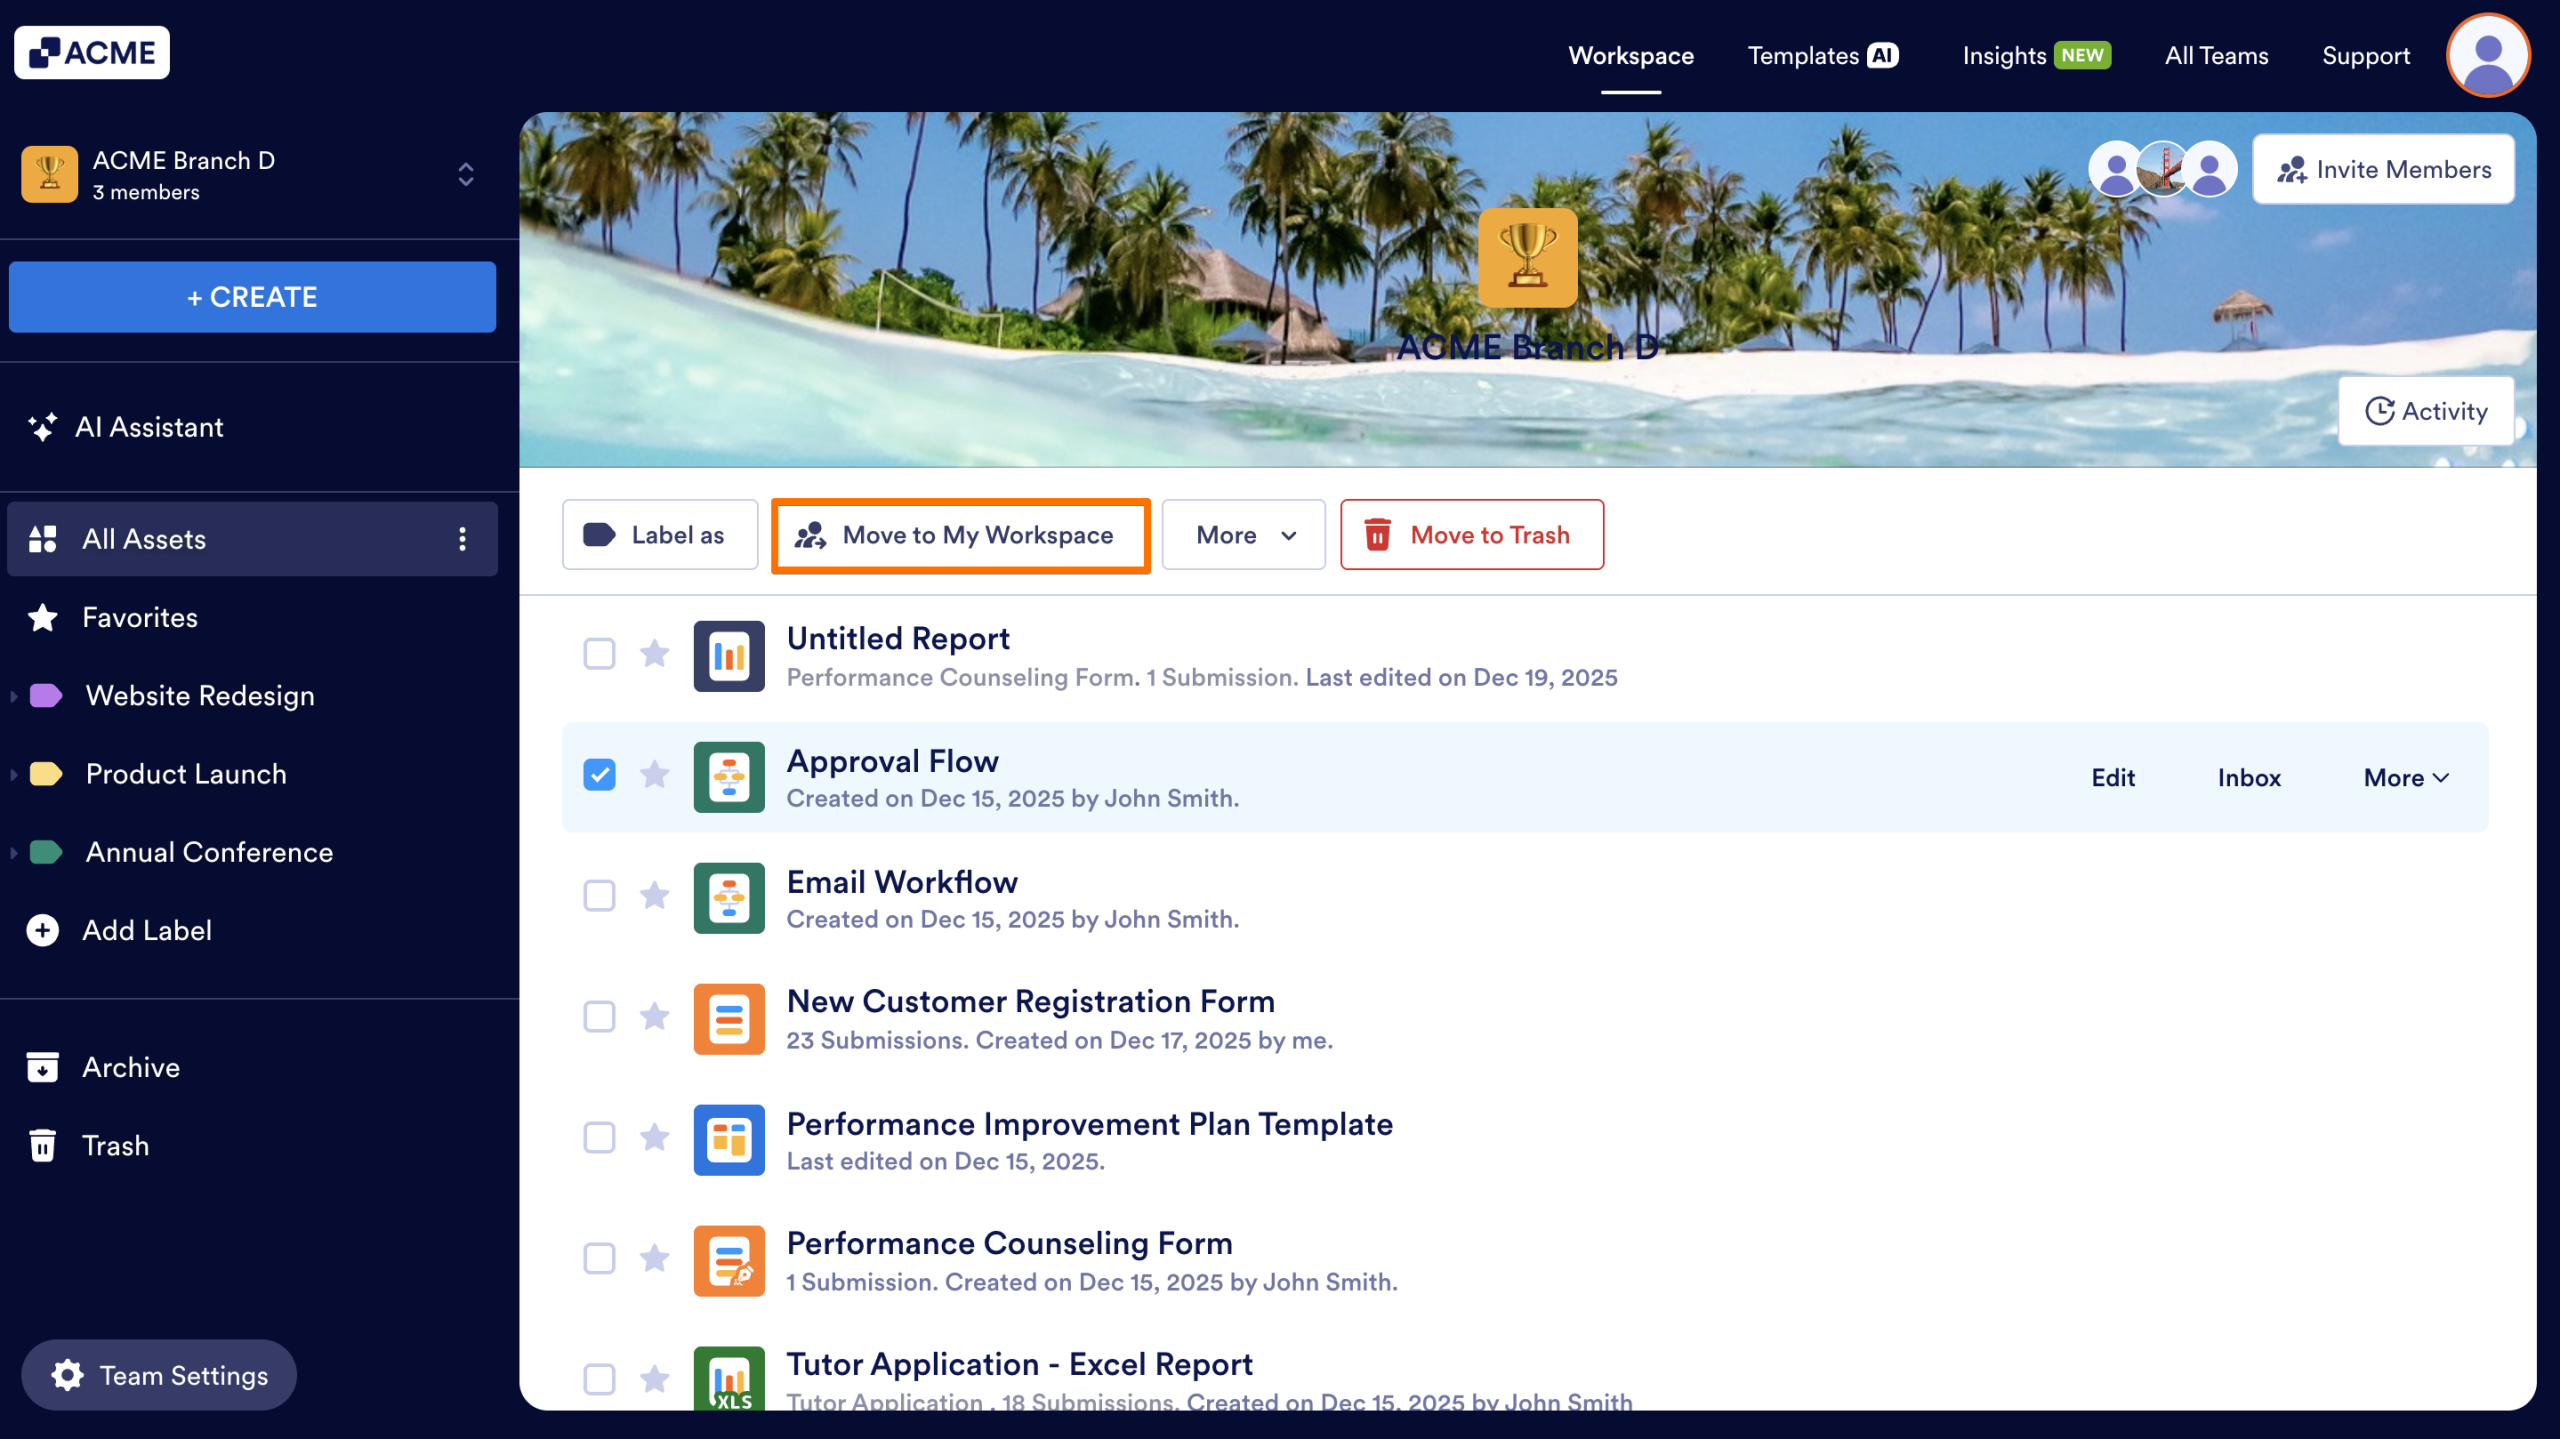Star the New Customer Registration Form
This screenshot has height=1439, width=2560.
coord(655,1017)
